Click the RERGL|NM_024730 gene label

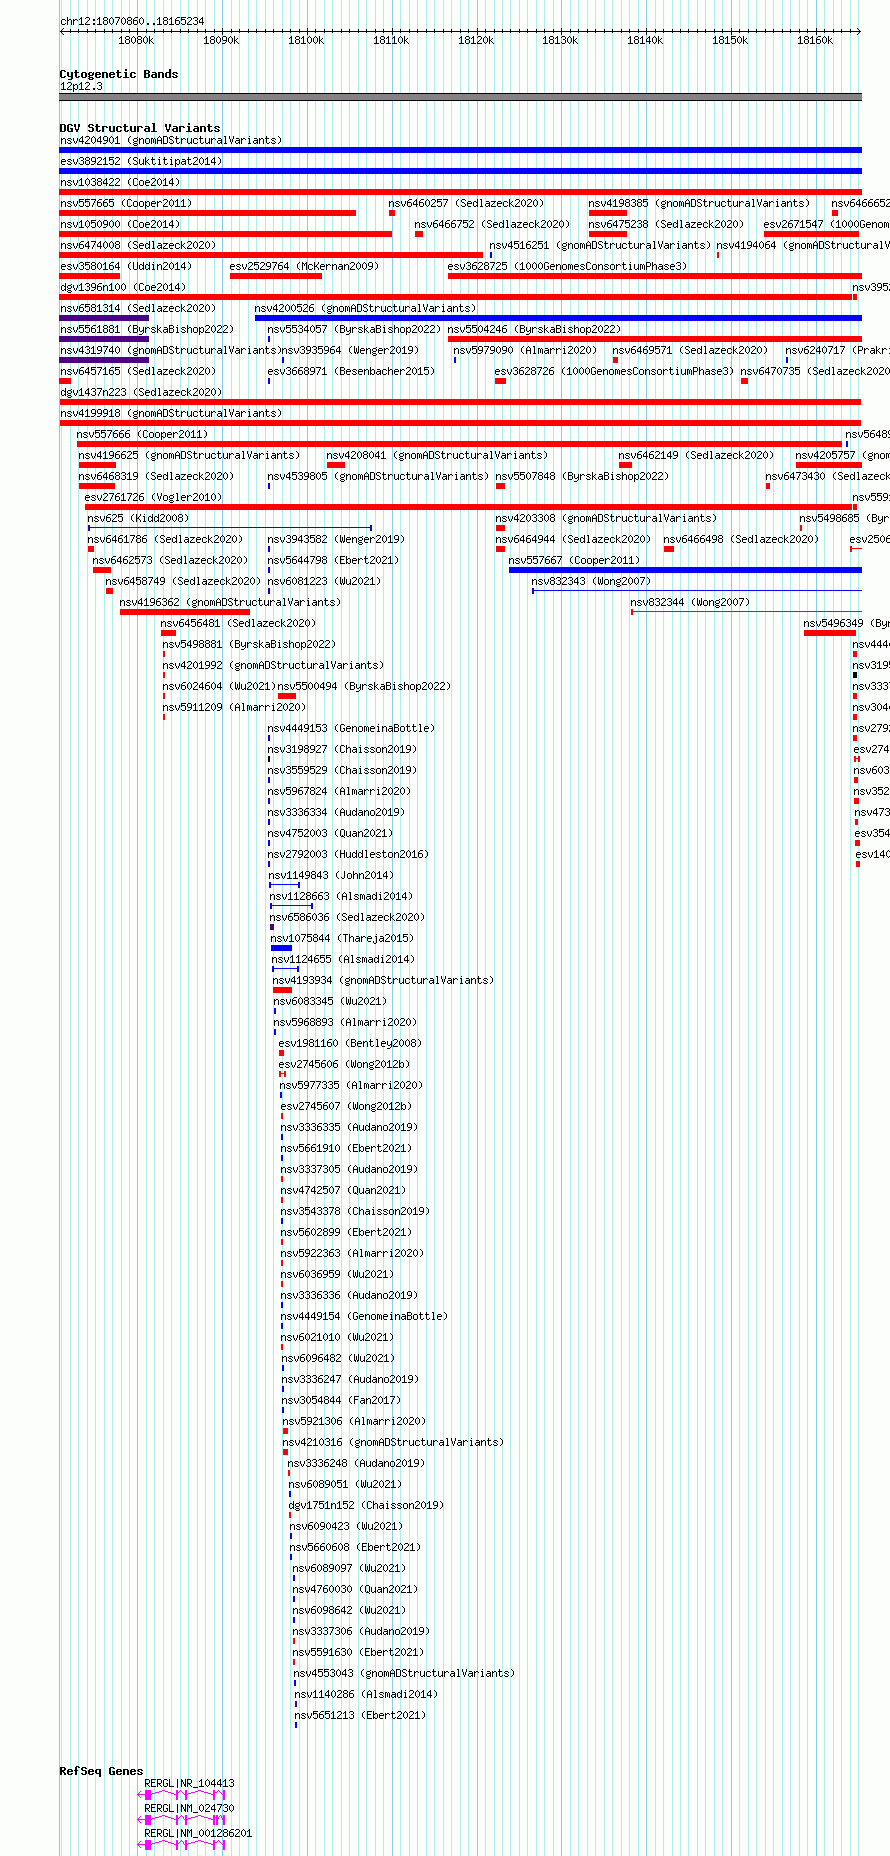189,1808
